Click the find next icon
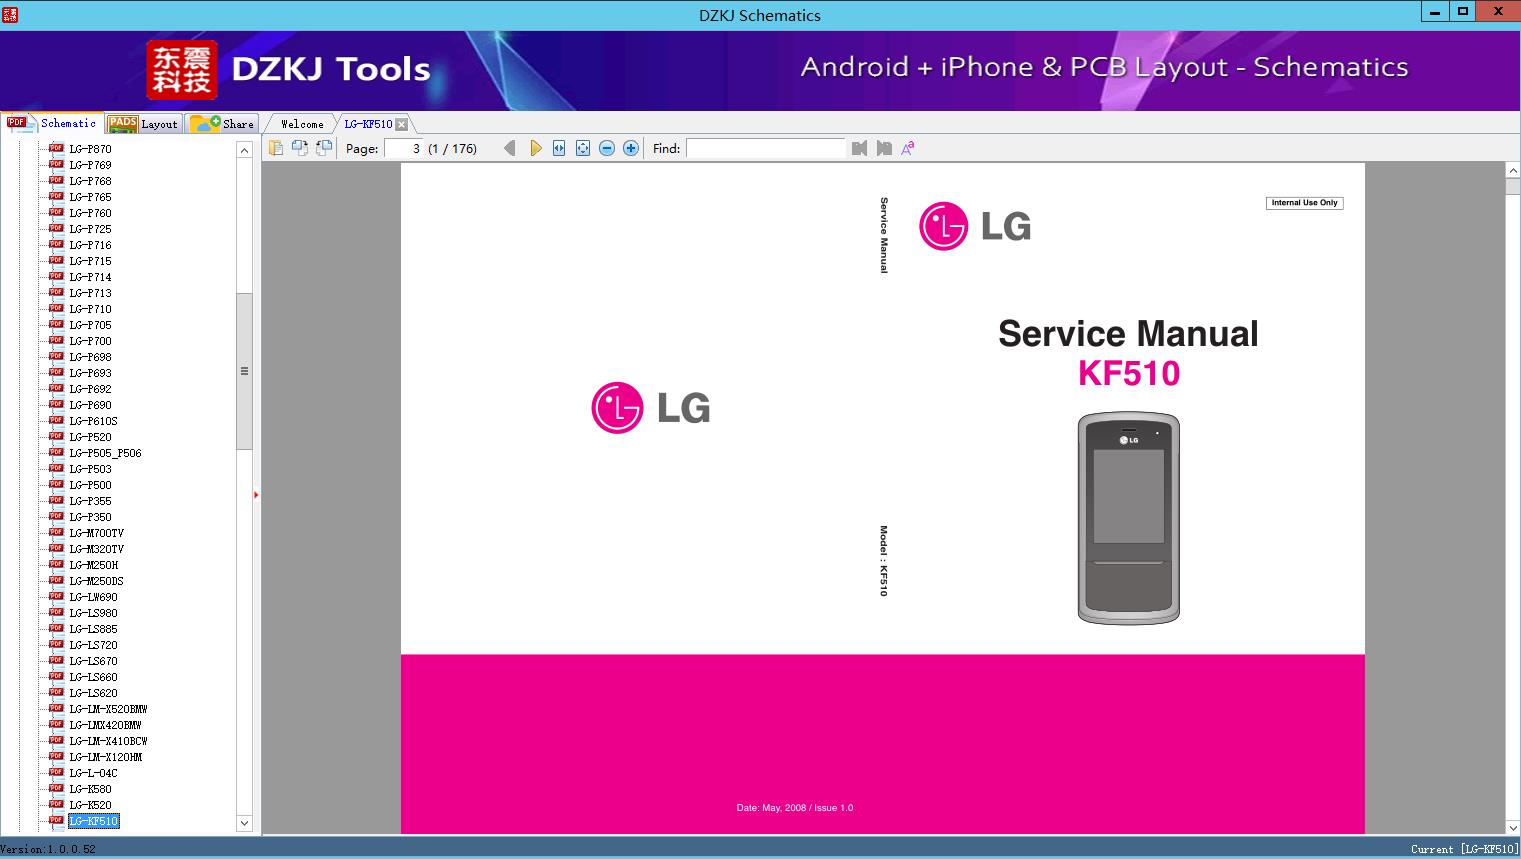 (x=884, y=148)
